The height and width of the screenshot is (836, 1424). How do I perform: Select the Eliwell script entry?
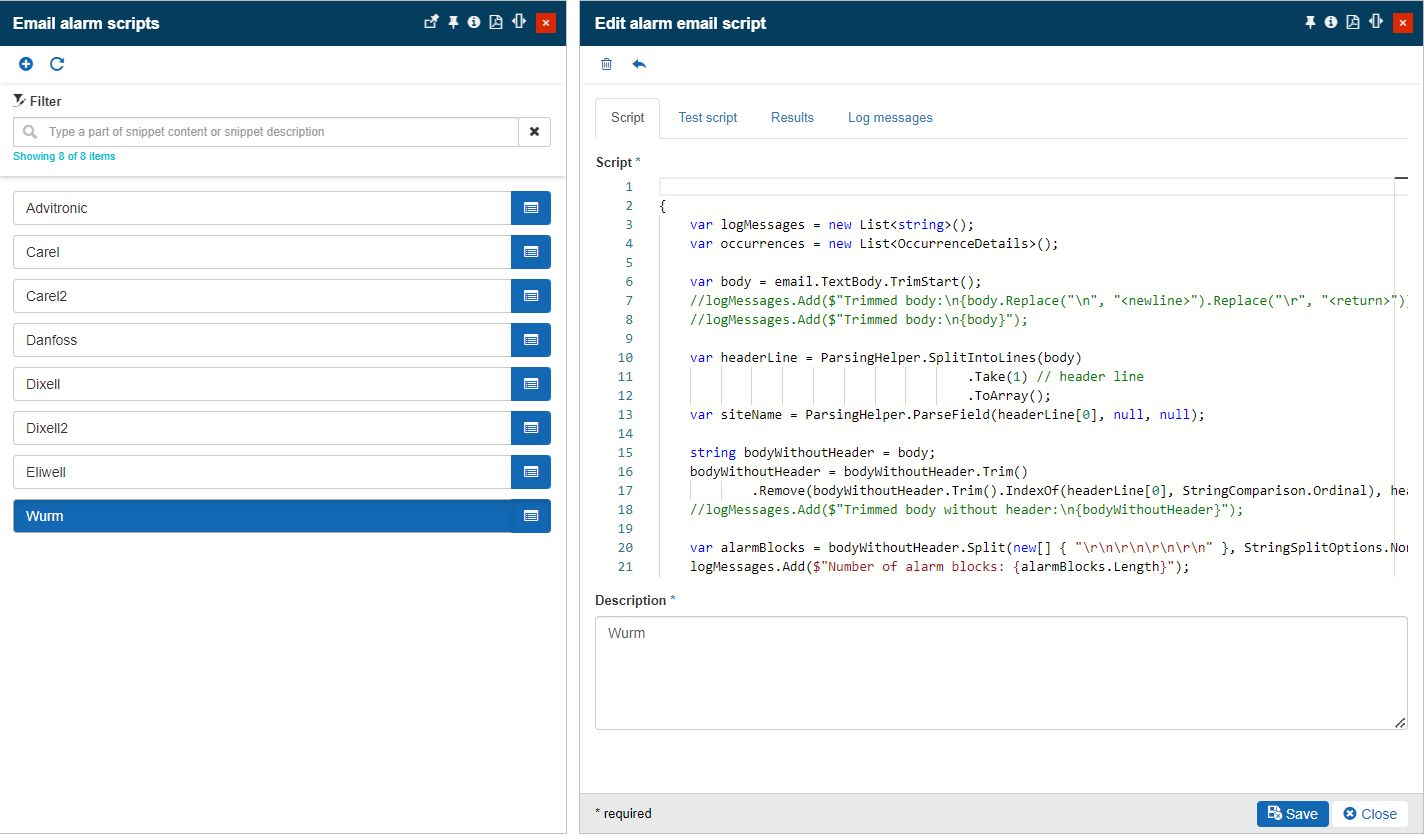(262, 472)
